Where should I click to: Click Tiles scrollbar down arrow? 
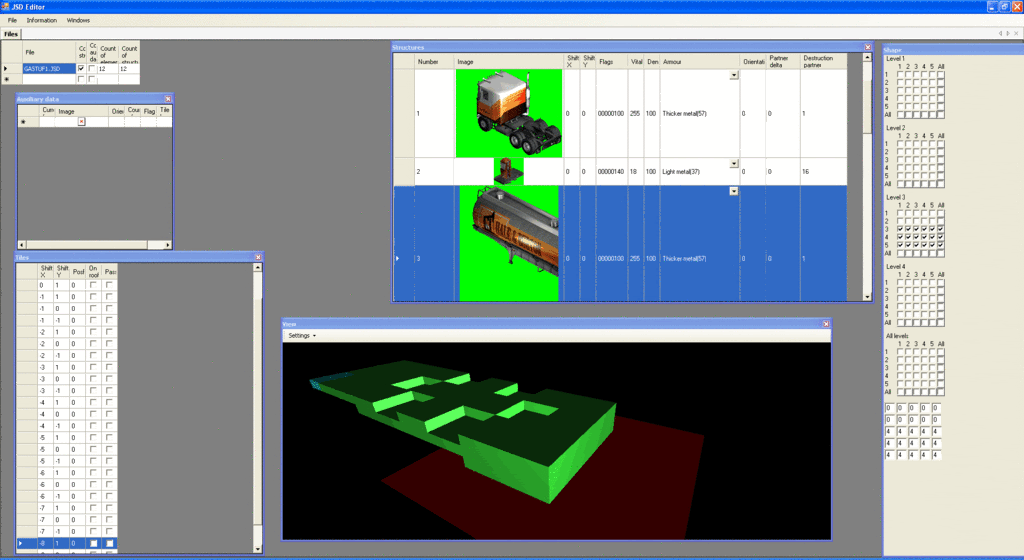coord(257,549)
